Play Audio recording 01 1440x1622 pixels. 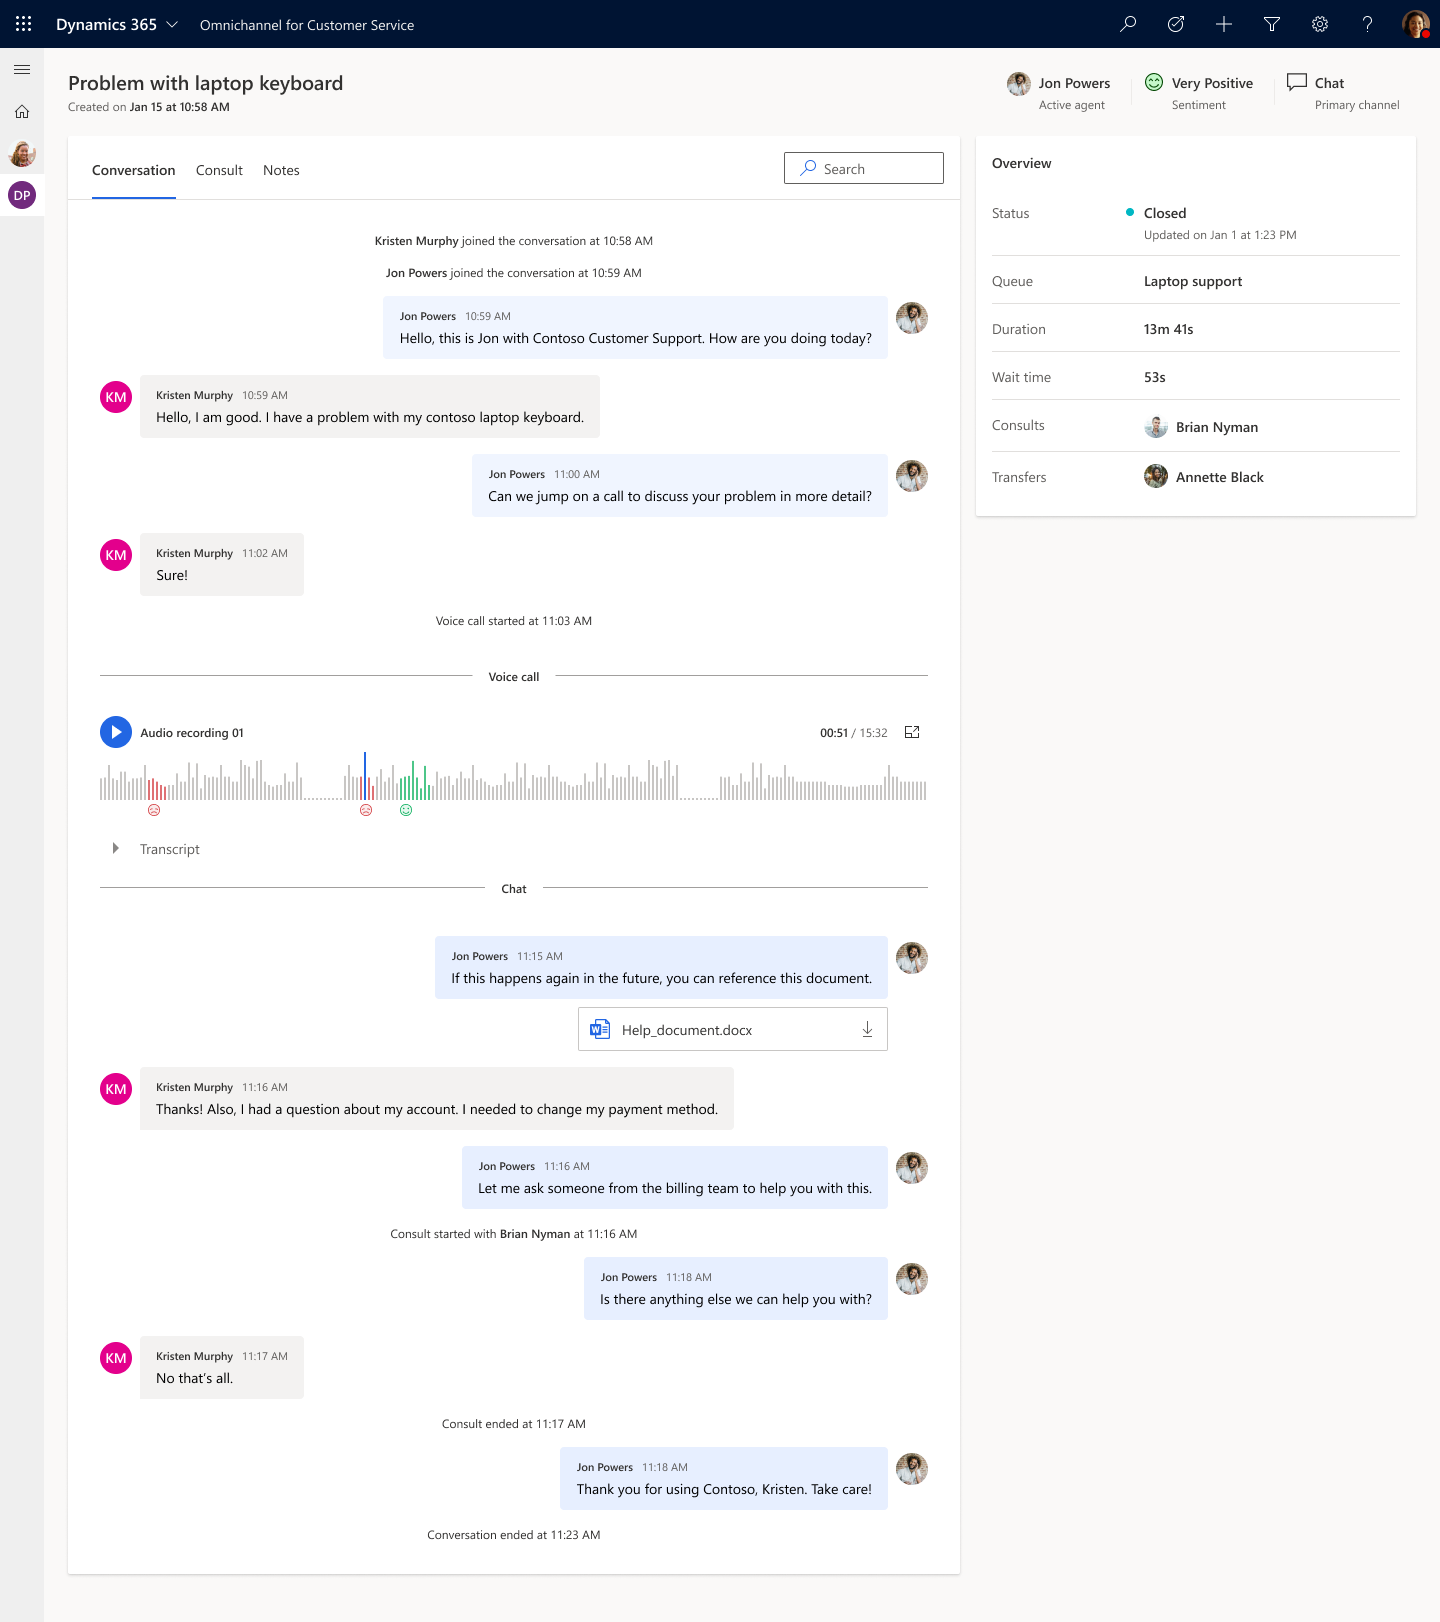(x=116, y=732)
